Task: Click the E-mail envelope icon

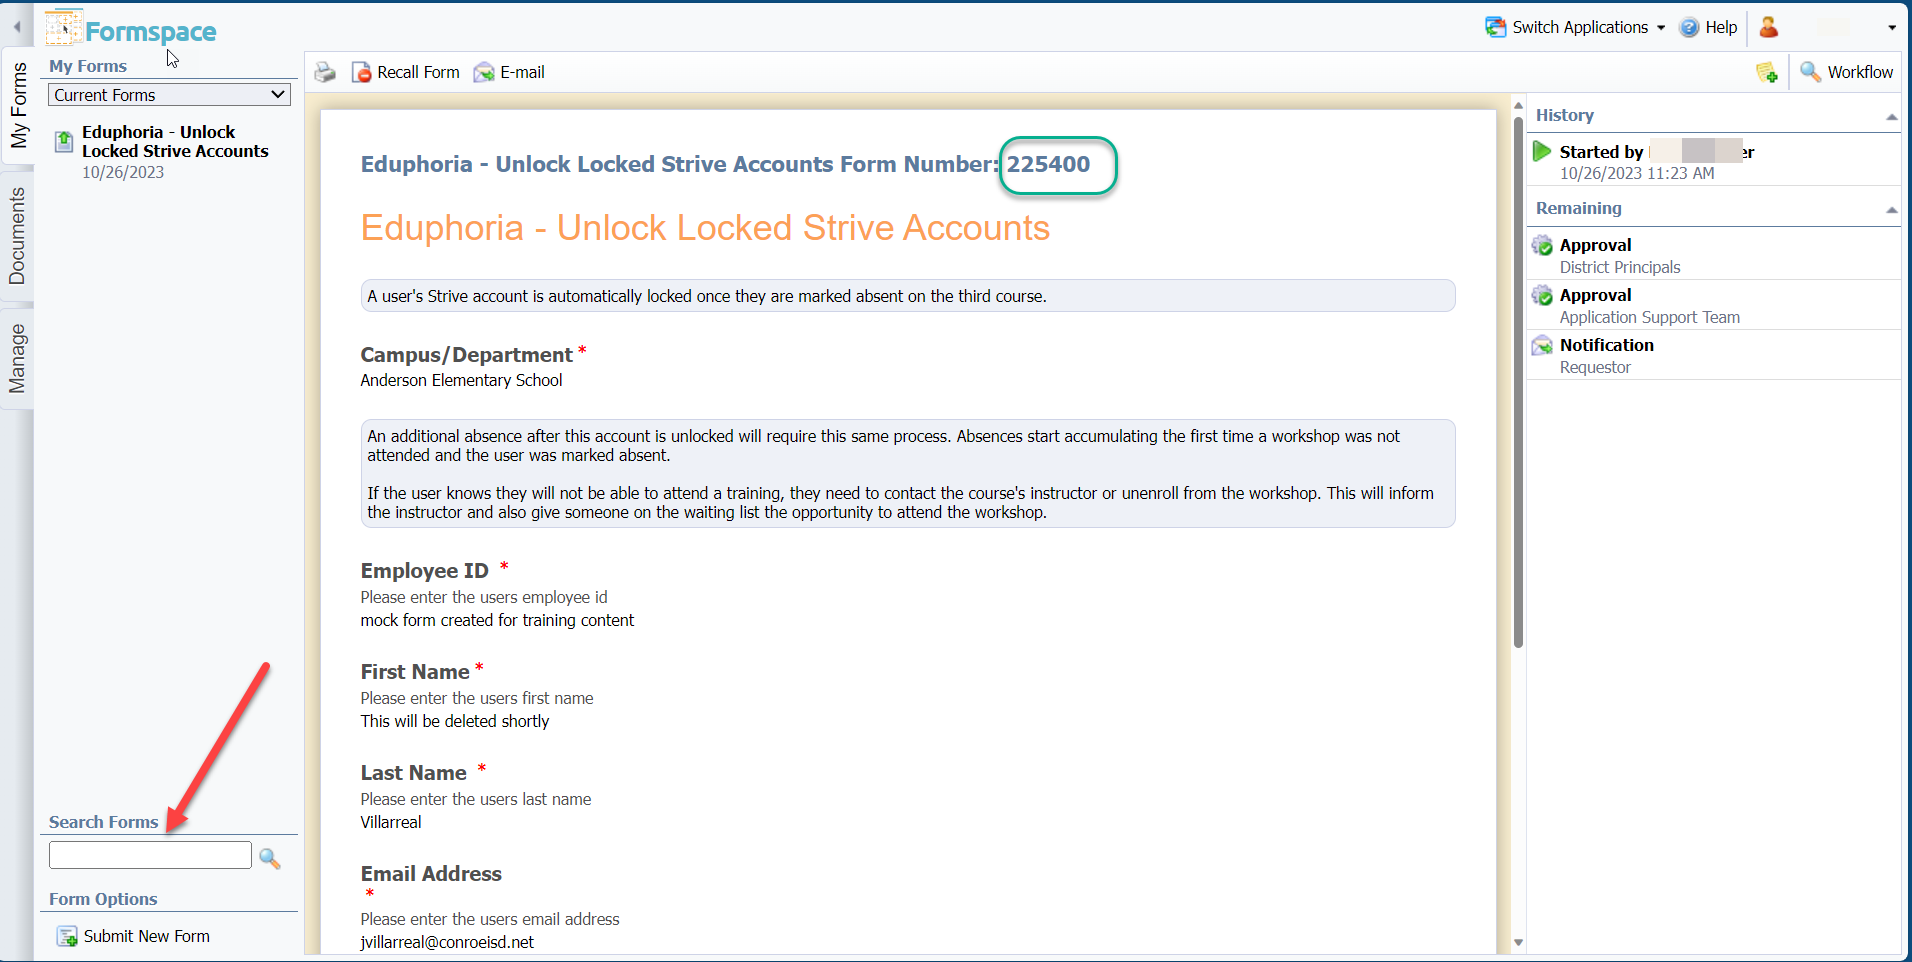Action: [x=484, y=72]
